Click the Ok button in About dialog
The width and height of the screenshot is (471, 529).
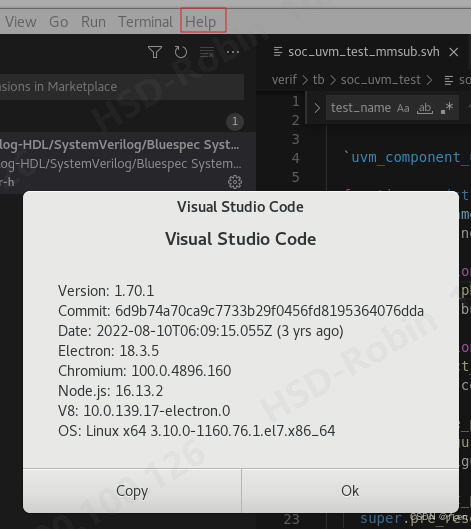[x=350, y=491]
